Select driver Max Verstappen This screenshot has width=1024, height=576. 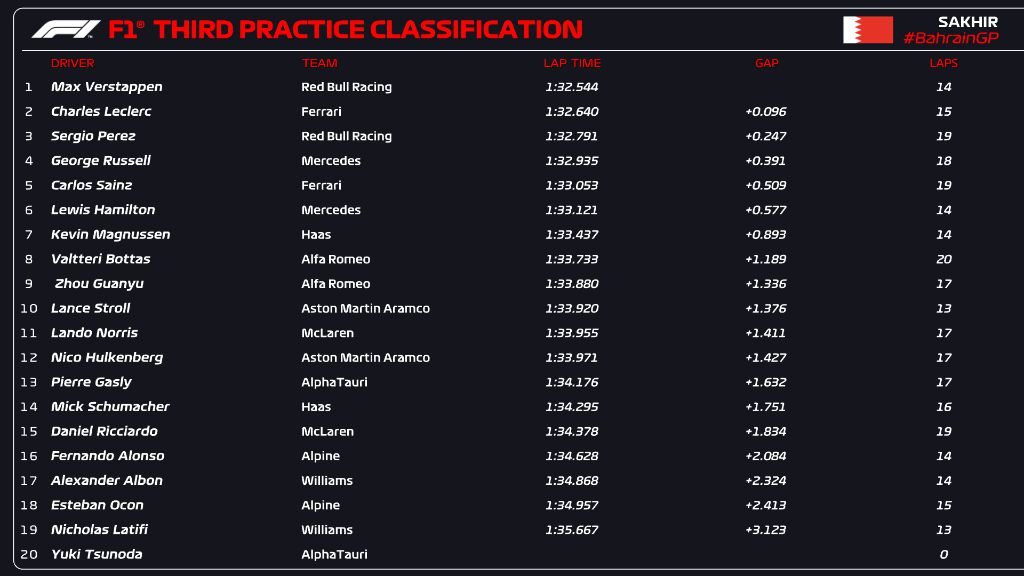(106, 87)
